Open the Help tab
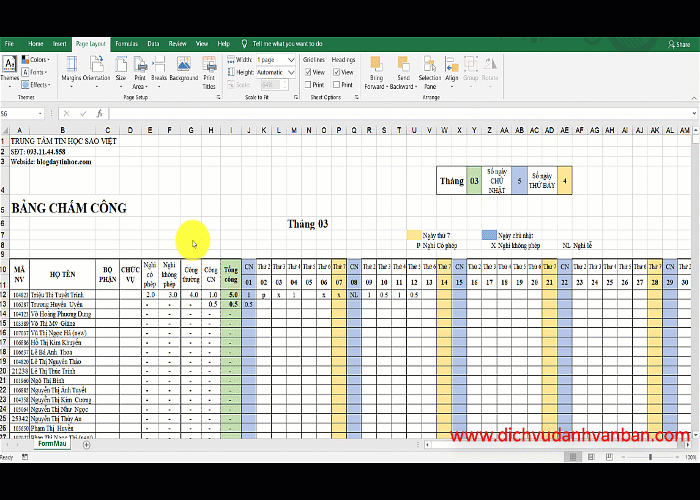This screenshot has width=700, height=500. click(x=224, y=44)
